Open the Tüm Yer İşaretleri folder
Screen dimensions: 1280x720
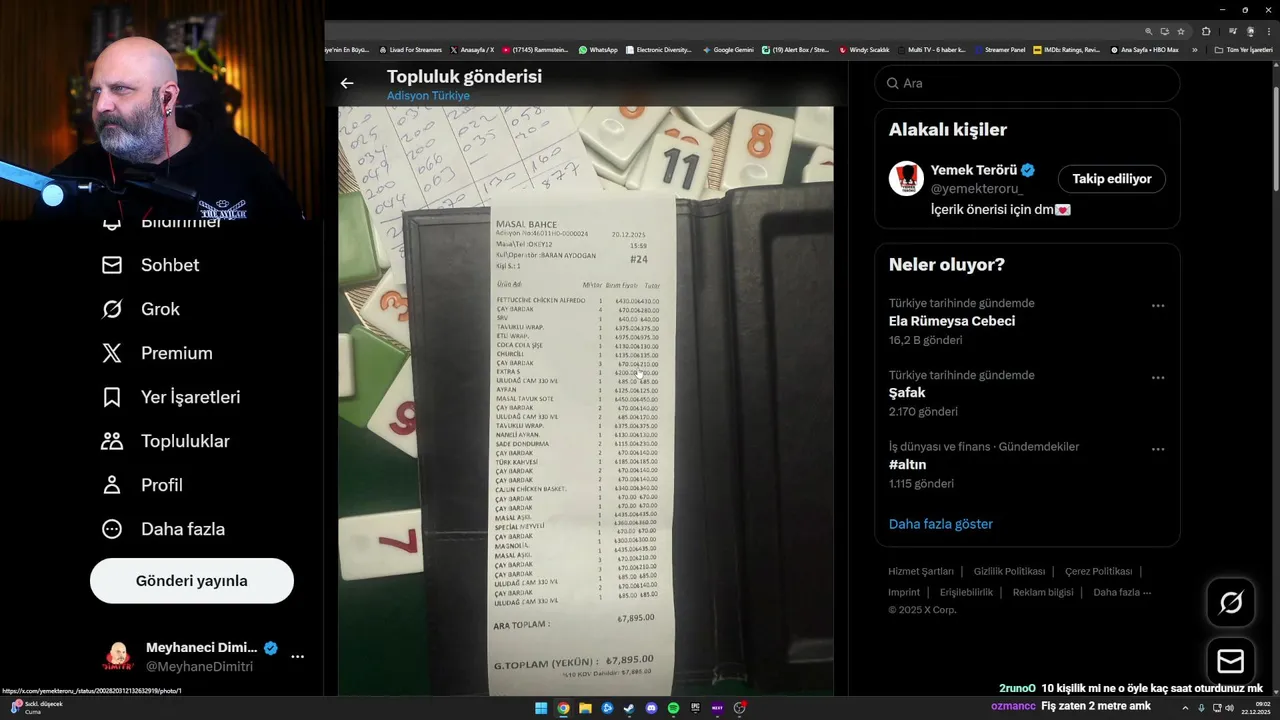click(x=1243, y=50)
